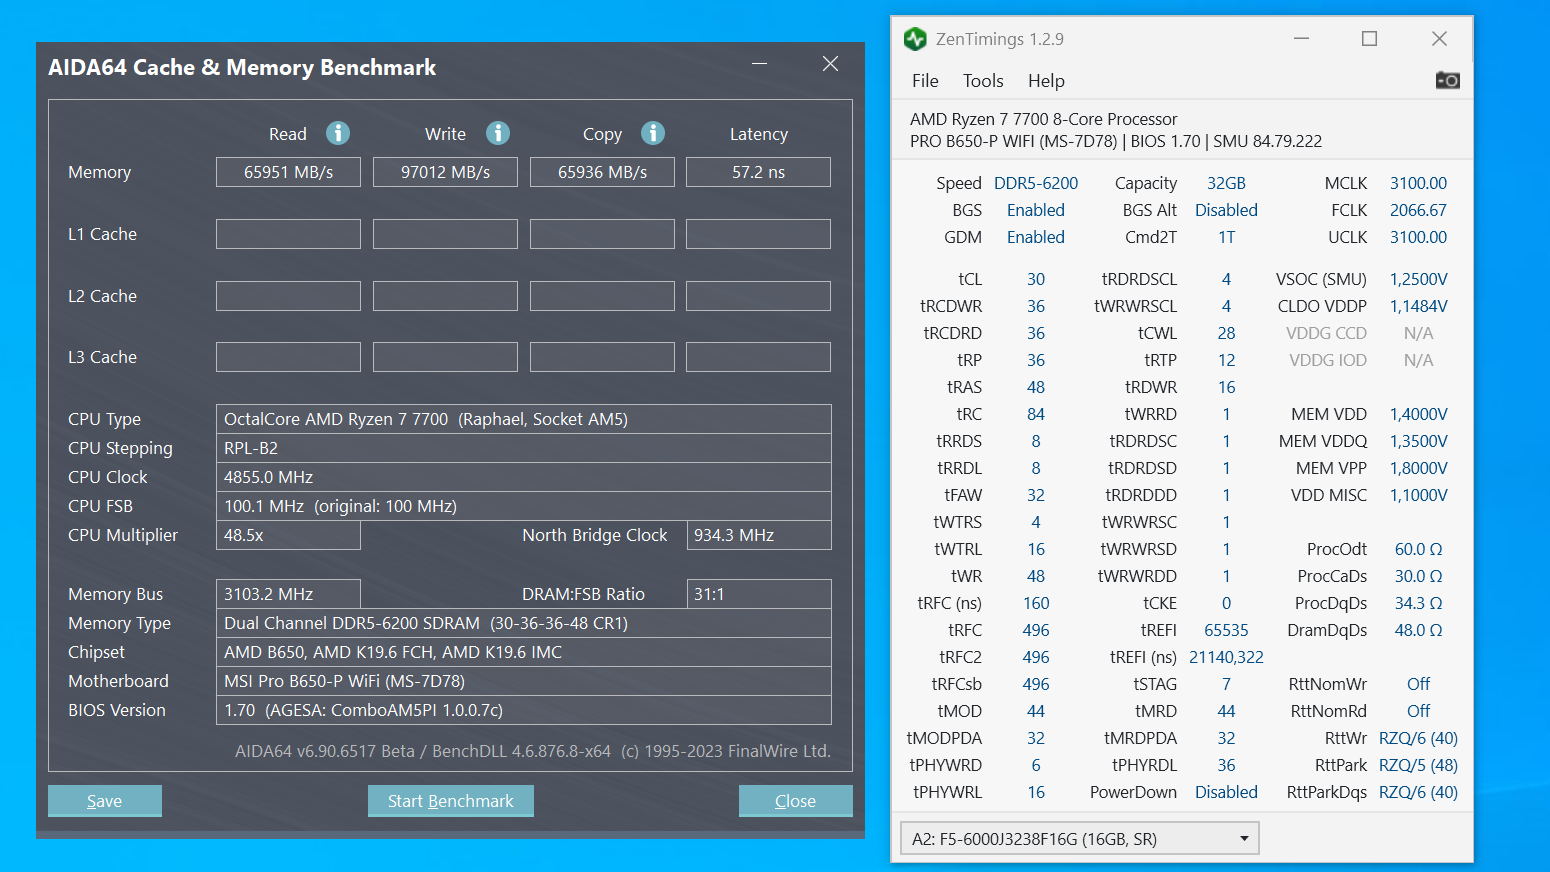Click the Copy info icon
Image resolution: width=1550 pixels, height=872 pixels.
[x=653, y=133]
